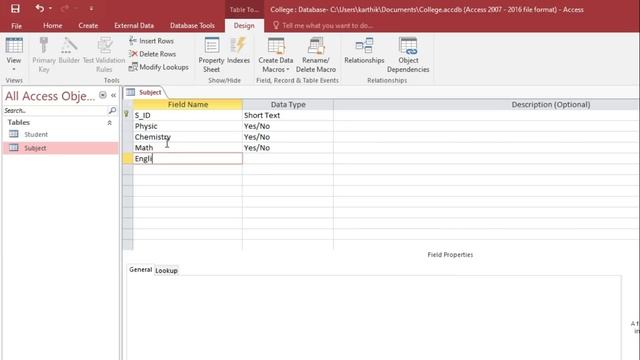640x360 pixels.
Task: Click the Engli field name input
Action: pyautogui.click(x=188, y=158)
